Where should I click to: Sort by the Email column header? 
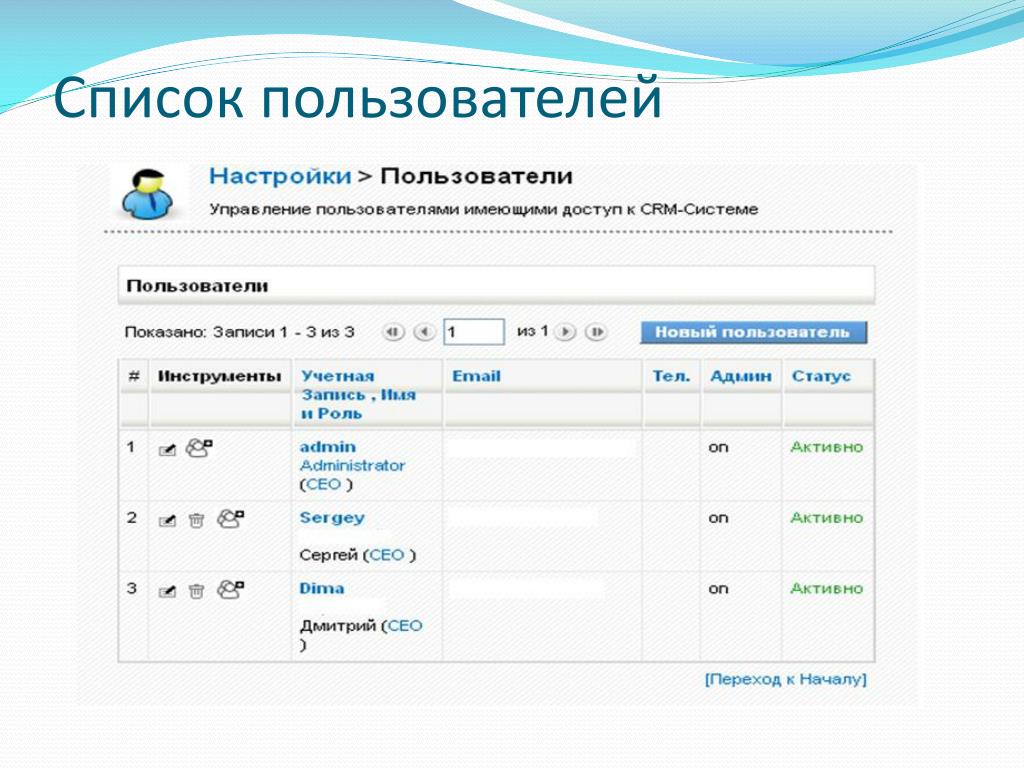click(477, 376)
